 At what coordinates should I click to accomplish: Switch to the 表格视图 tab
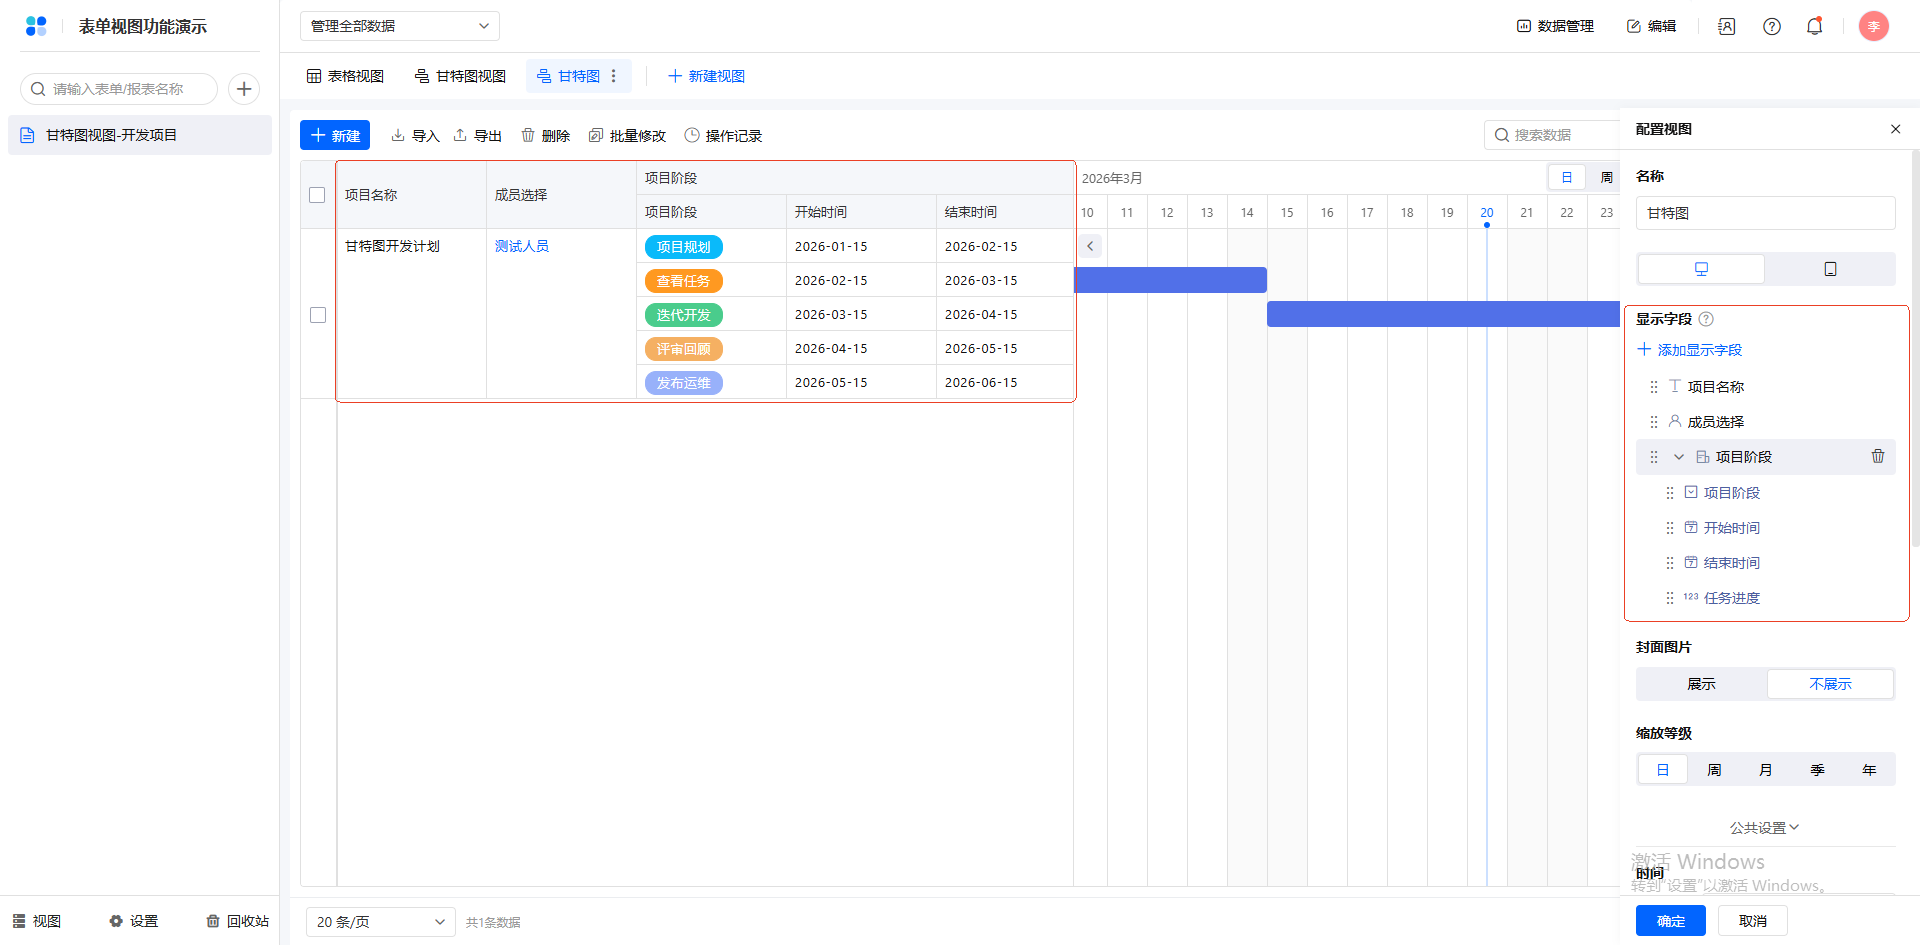pyautogui.click(x=345, y=76)
